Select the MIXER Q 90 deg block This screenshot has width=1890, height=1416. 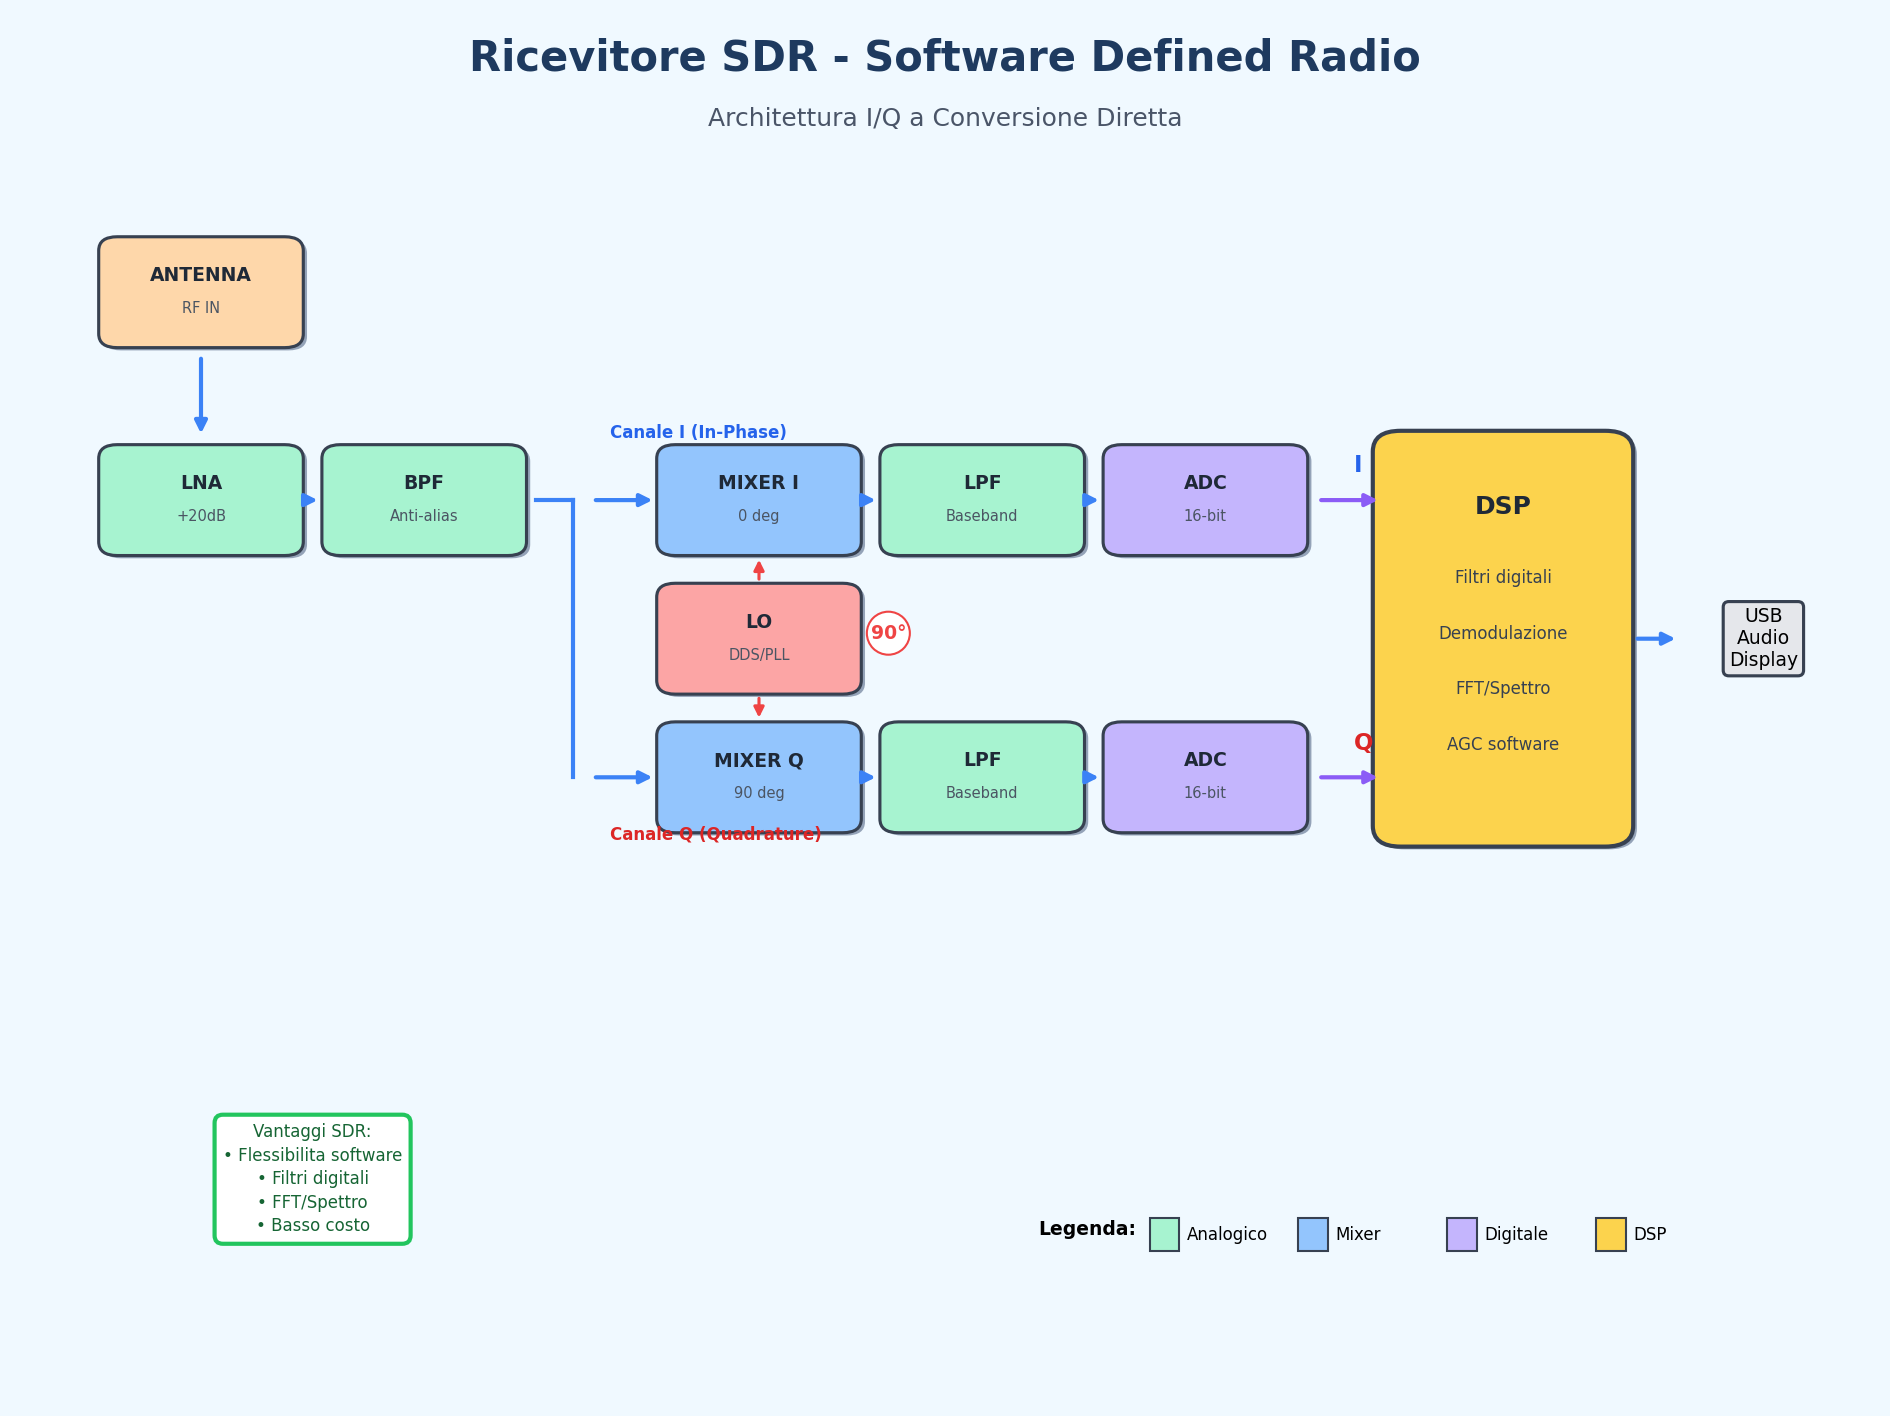coord(759,776)
